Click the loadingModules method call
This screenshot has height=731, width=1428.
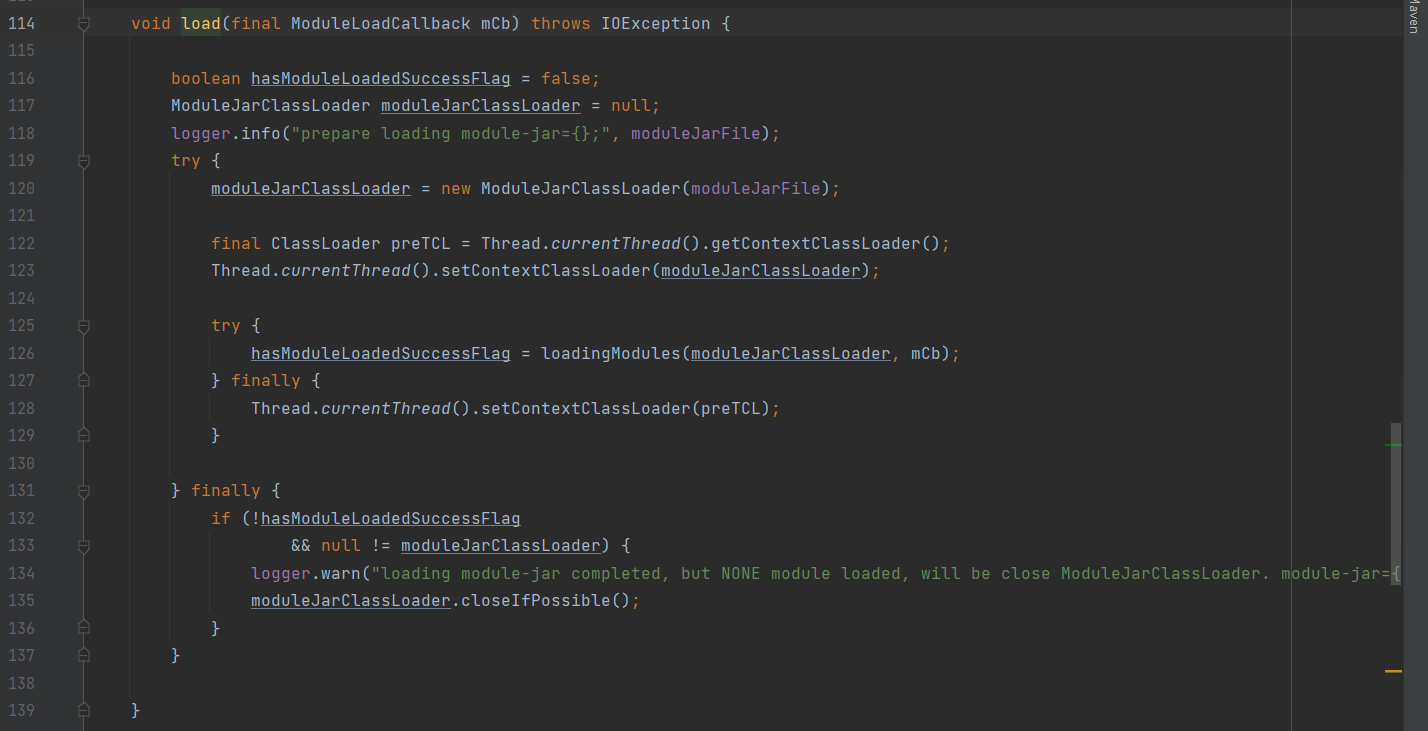click(610, 353)
